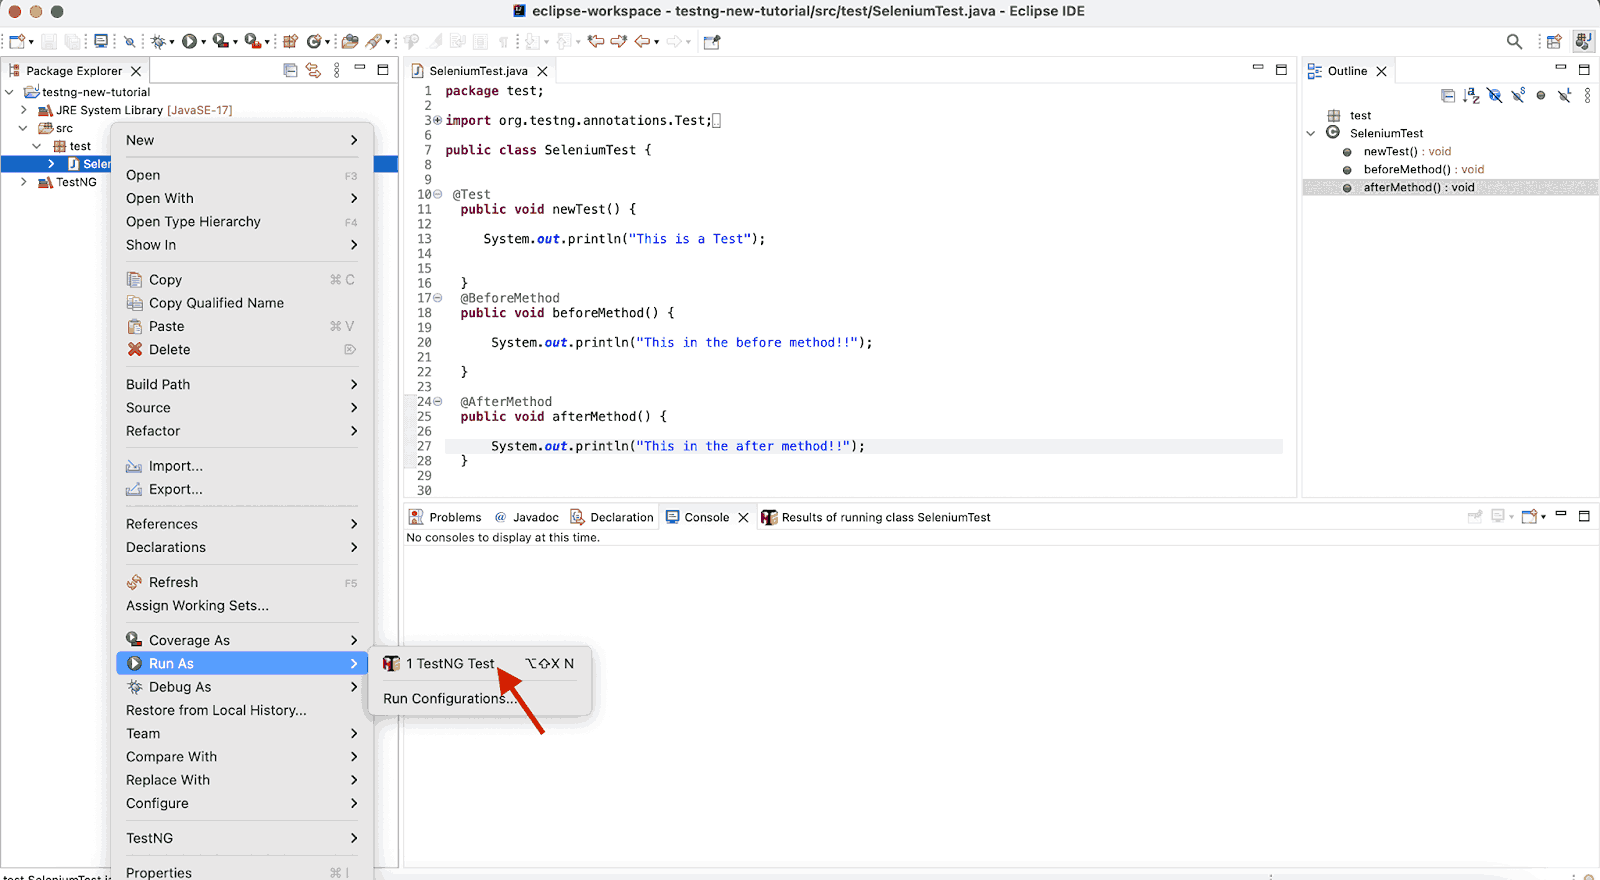Place cursor on line 13 println statement
Viewport: 1600px width, 880px height.
tap(624, 239)
